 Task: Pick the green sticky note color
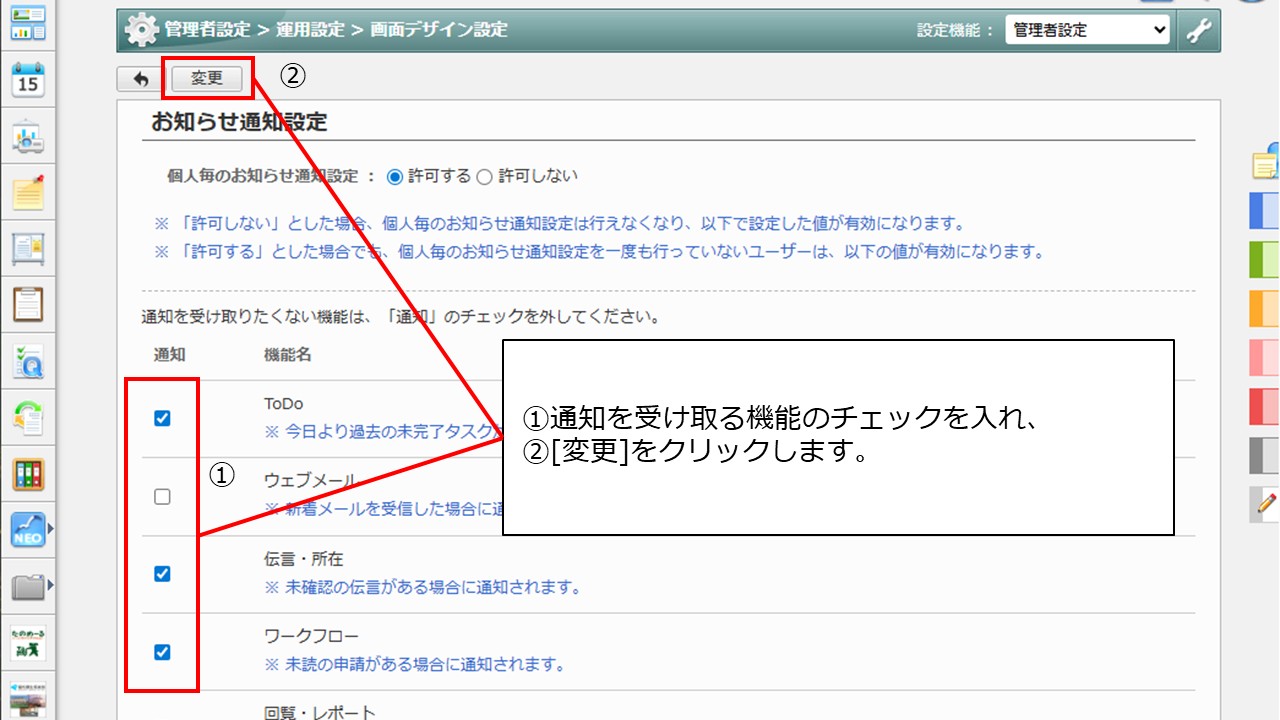point(1266,259)
